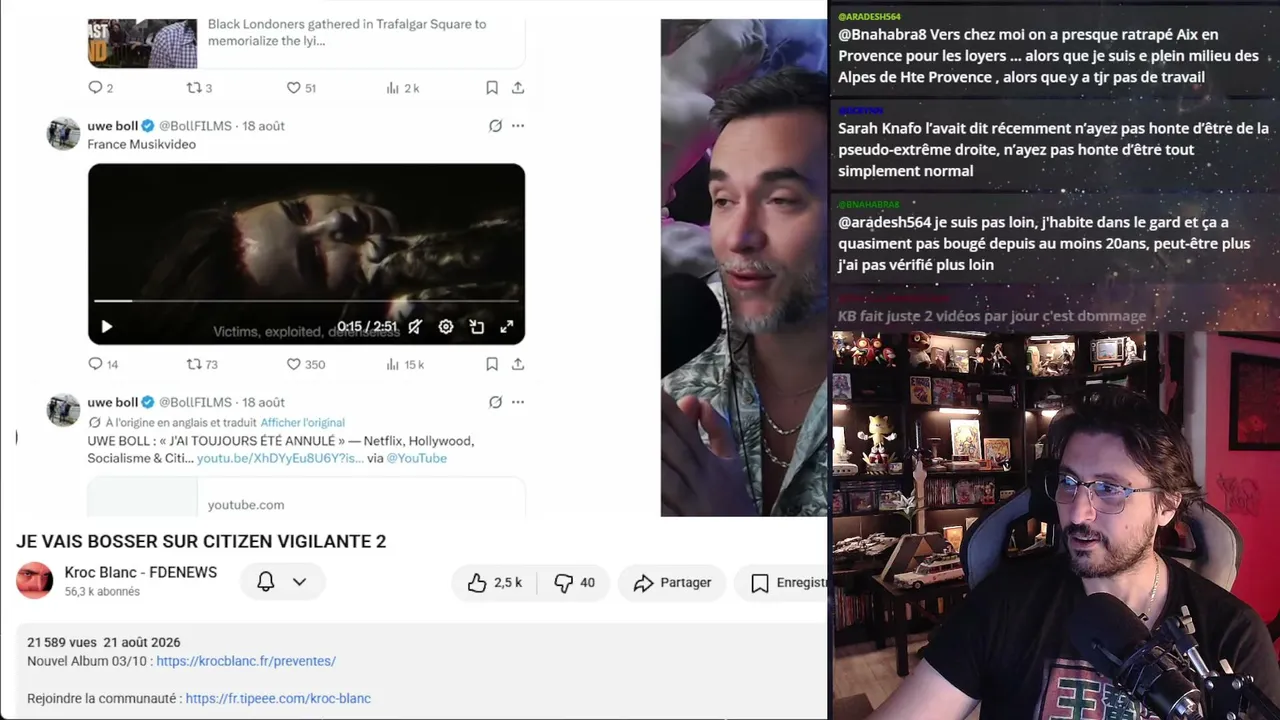
Task: Seek using the tweet video progress bar
Action: coord(306,300)
